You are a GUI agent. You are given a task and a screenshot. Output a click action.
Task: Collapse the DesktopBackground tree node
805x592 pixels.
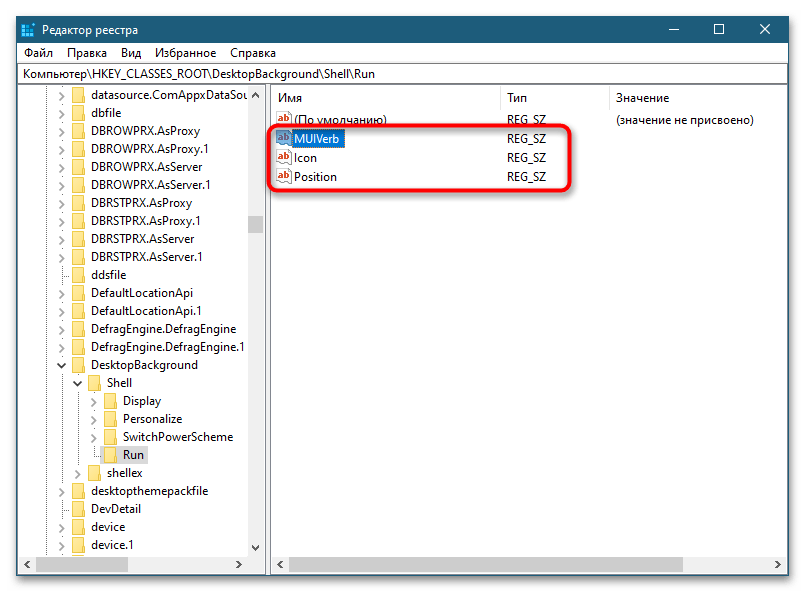[62, 365]
